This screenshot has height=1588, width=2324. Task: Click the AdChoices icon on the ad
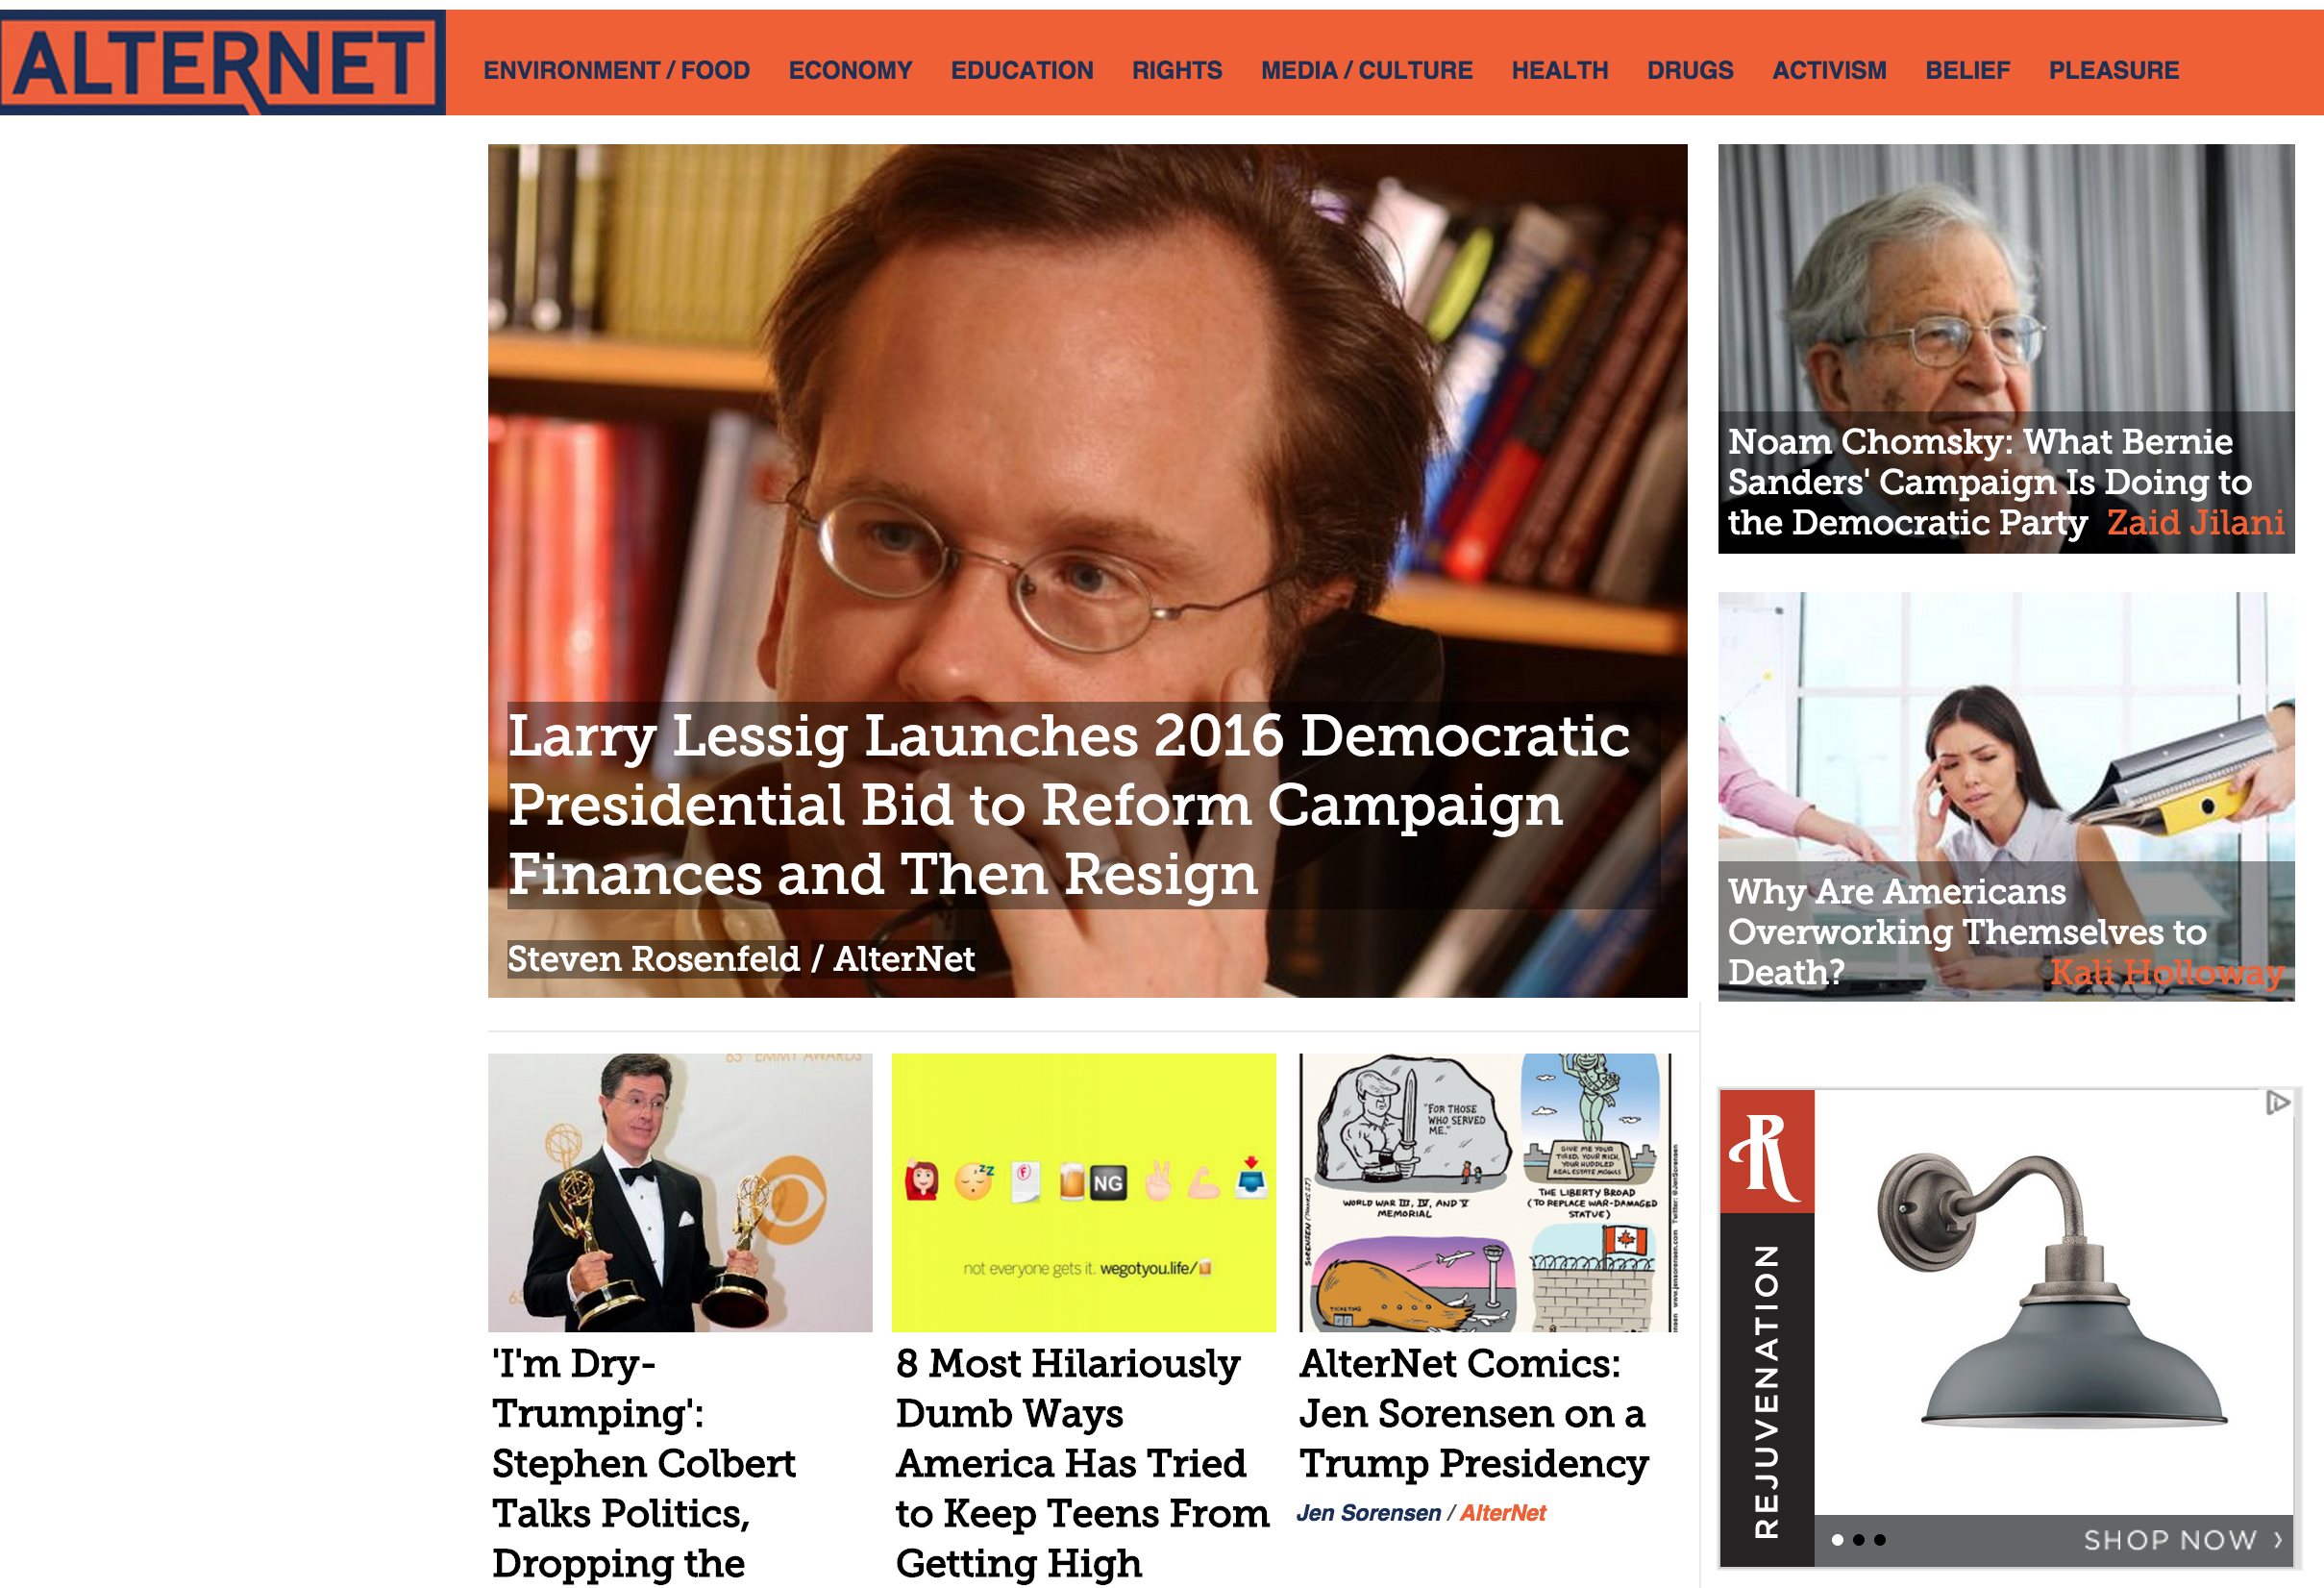coord(2277,1103)
